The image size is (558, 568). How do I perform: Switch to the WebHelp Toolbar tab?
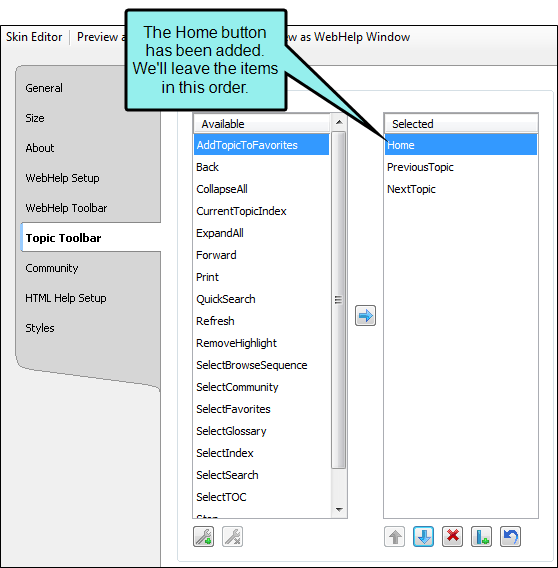[x=66, y=208]
